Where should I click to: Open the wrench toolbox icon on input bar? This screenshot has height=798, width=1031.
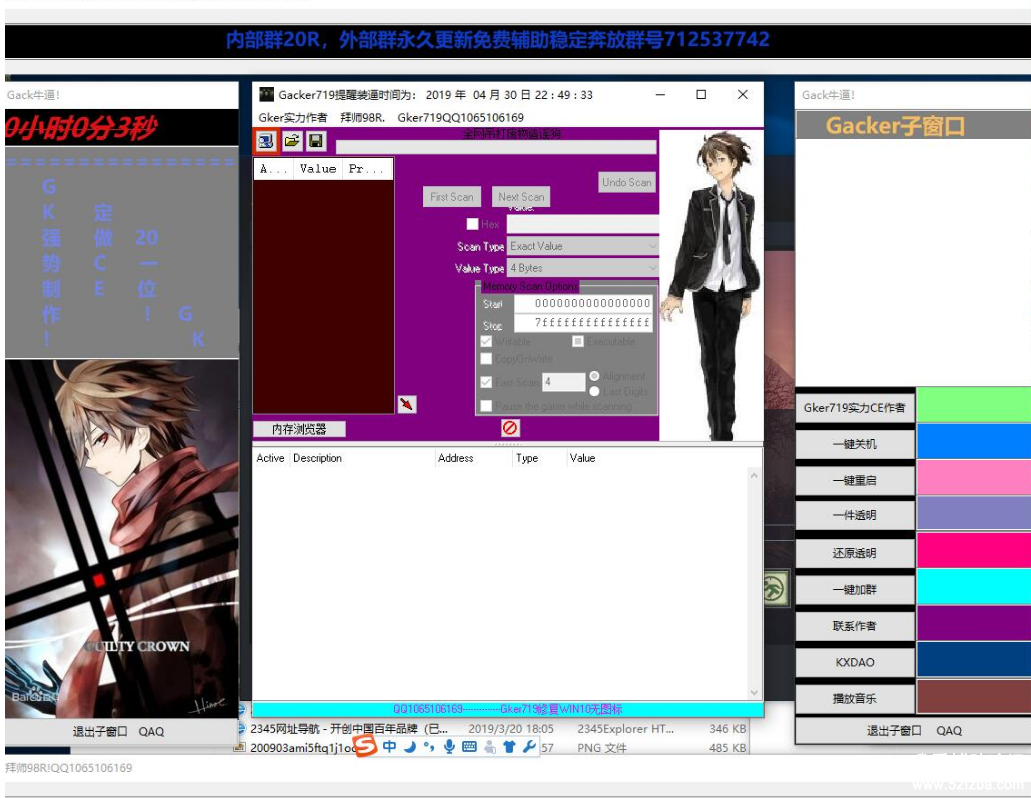pos(529,747)
